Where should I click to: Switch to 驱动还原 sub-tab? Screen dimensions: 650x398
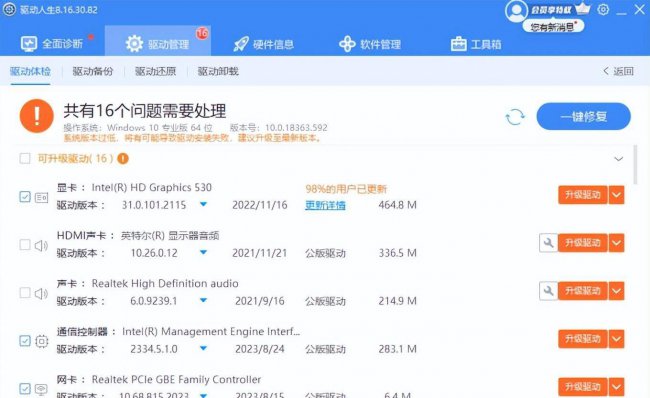click(x=155, y=71)
